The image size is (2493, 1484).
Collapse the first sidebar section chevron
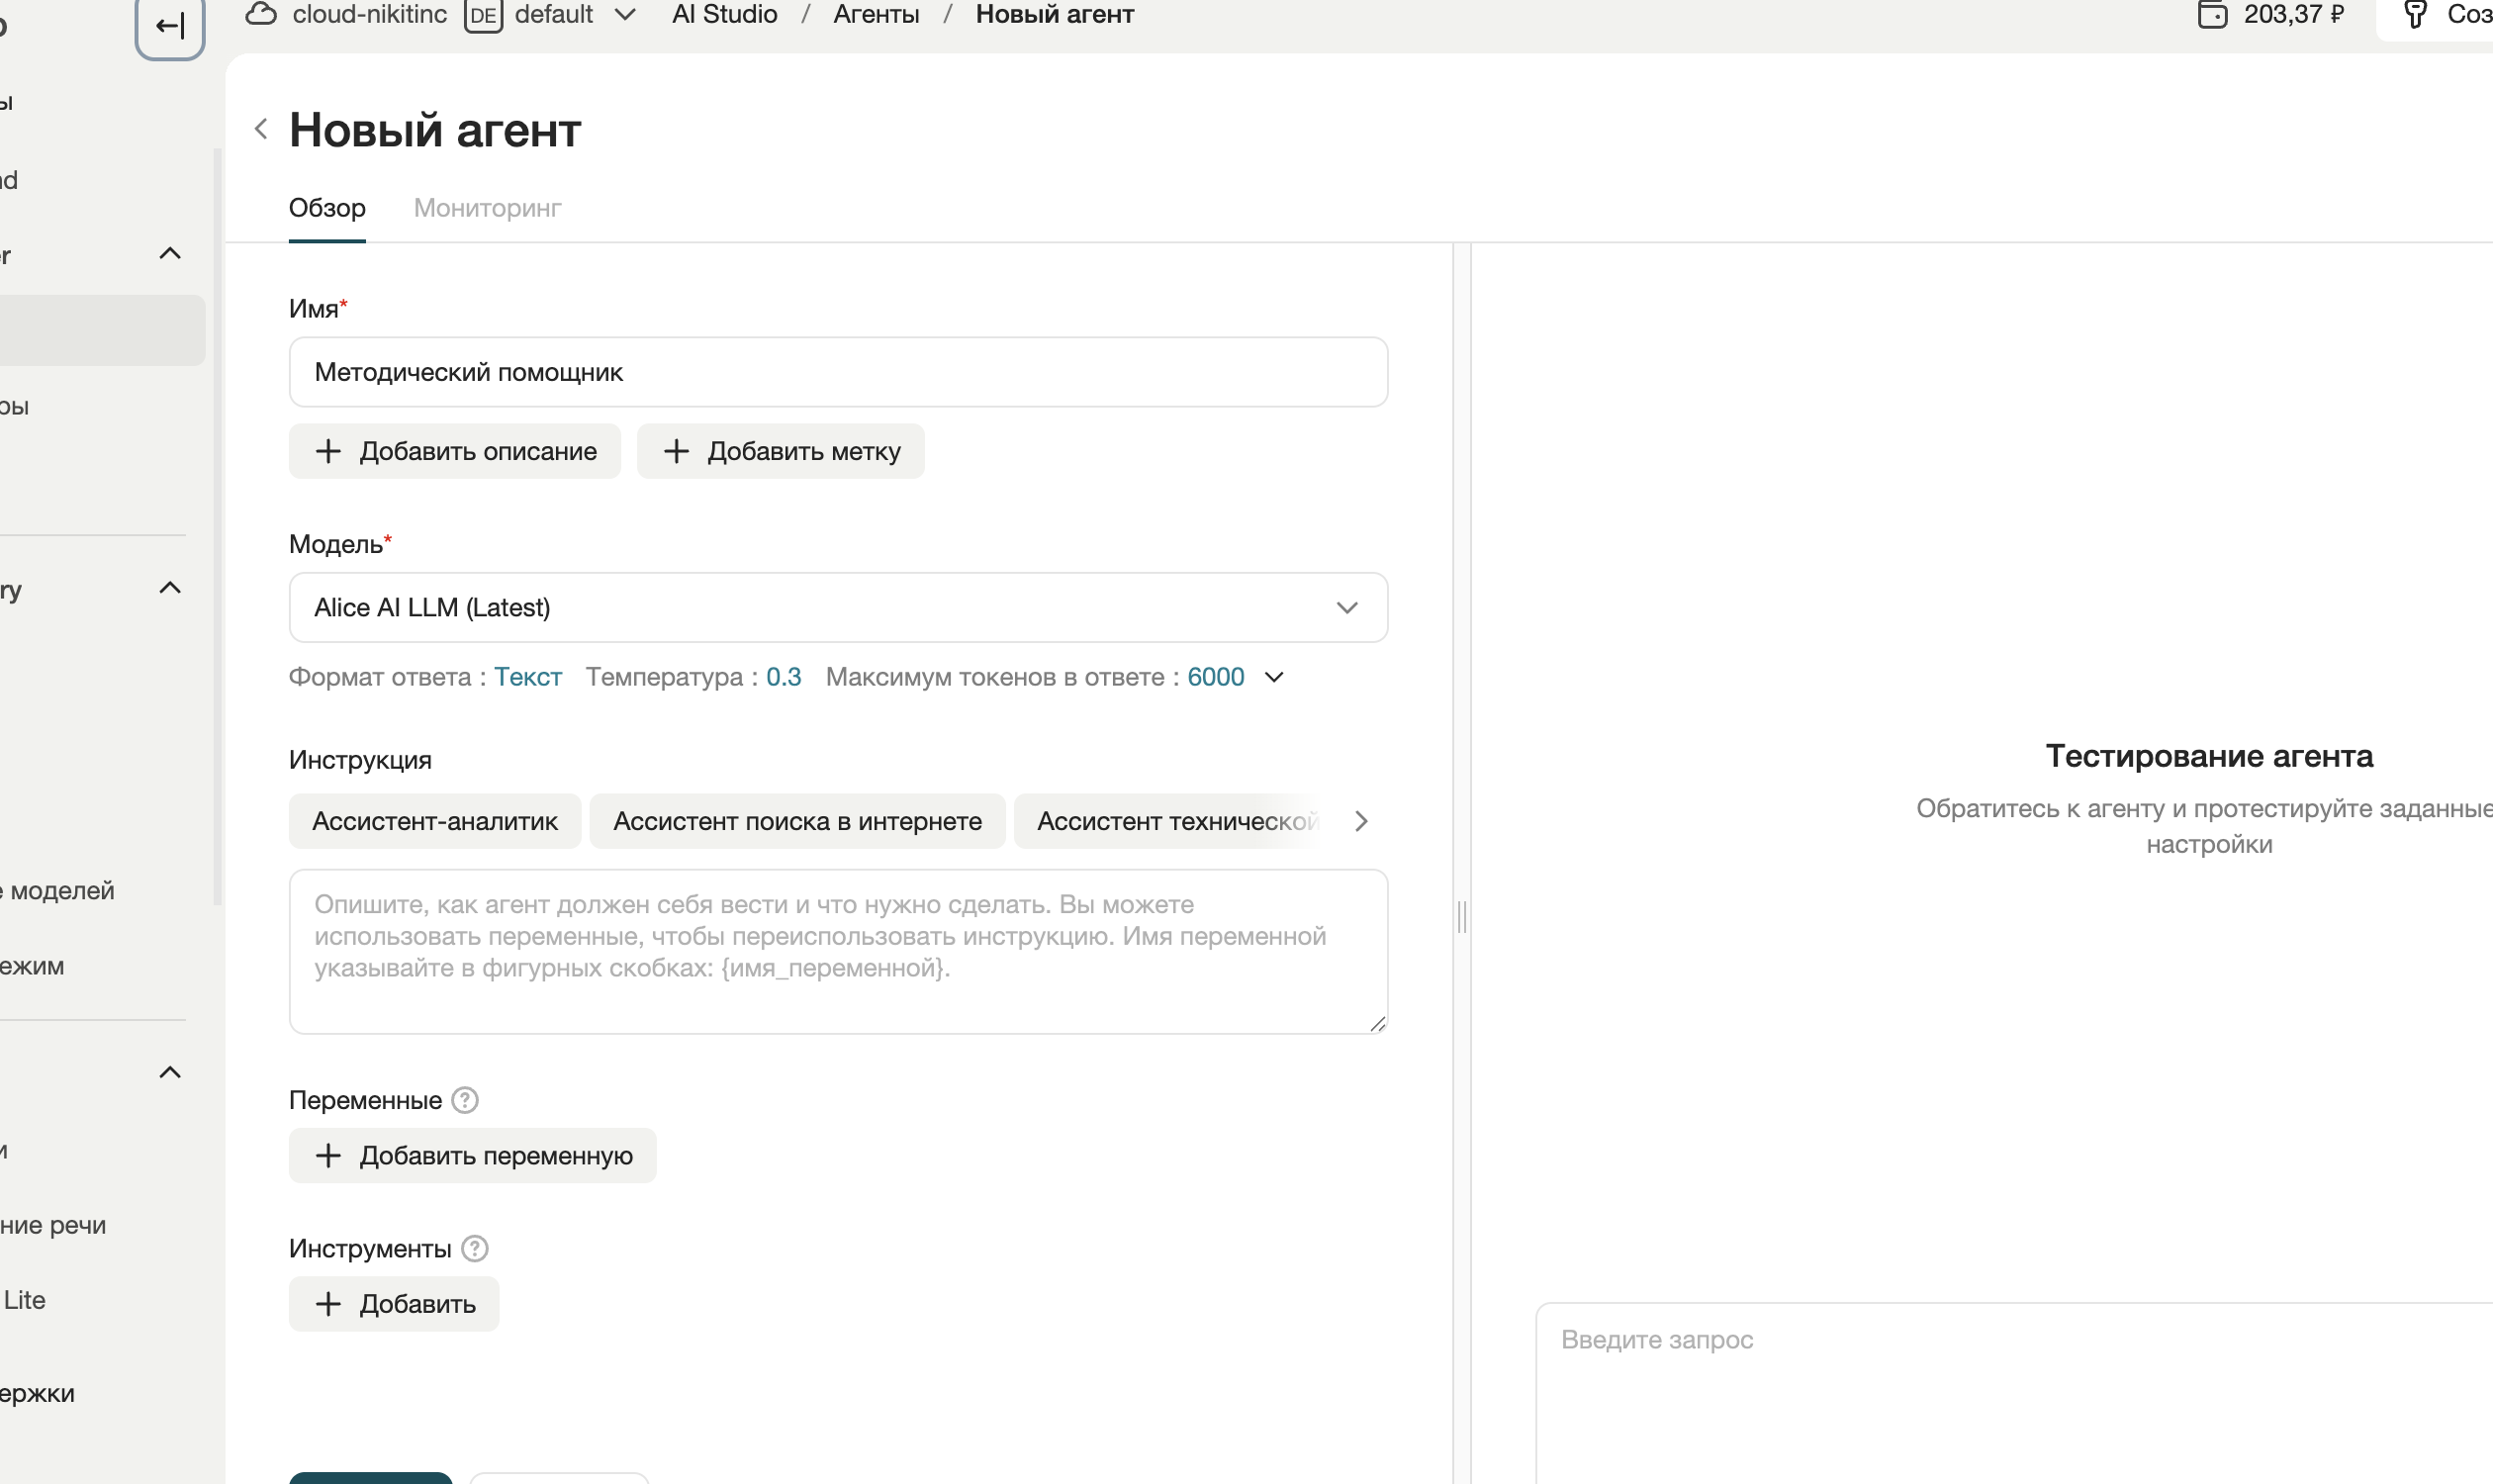pos(170,253)
